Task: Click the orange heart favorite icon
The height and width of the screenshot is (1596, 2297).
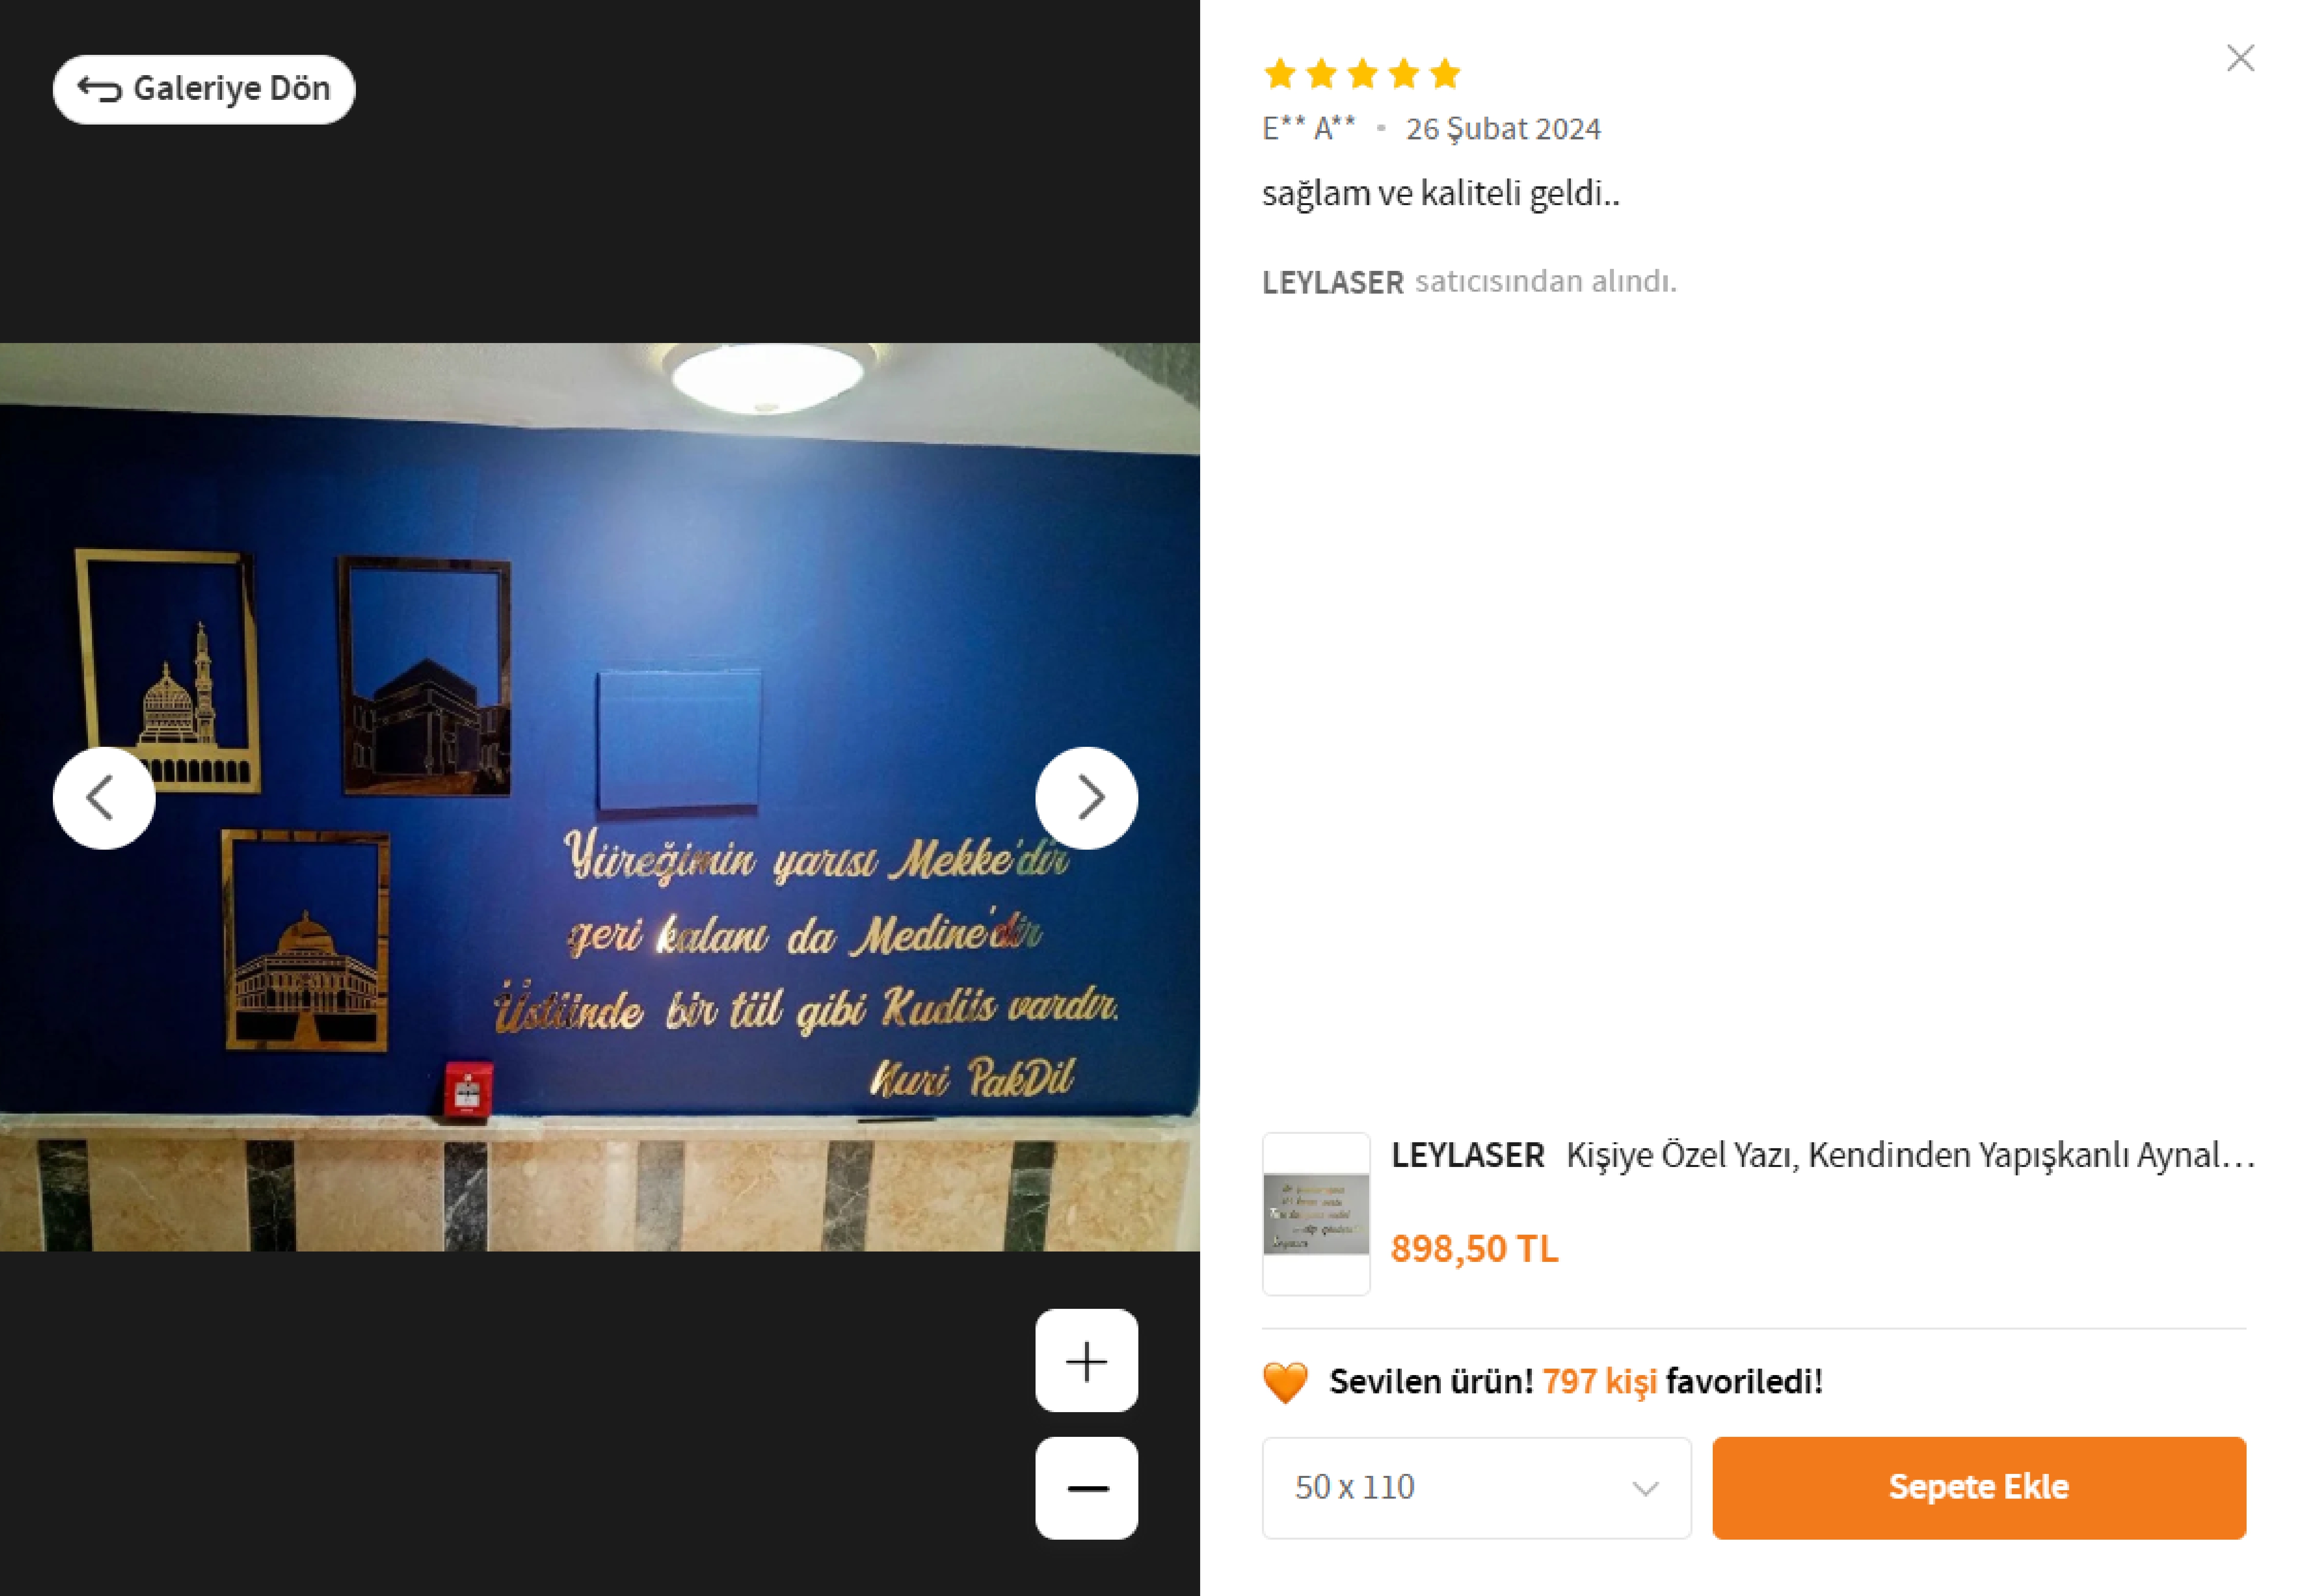Action: click(1285, 1382)
